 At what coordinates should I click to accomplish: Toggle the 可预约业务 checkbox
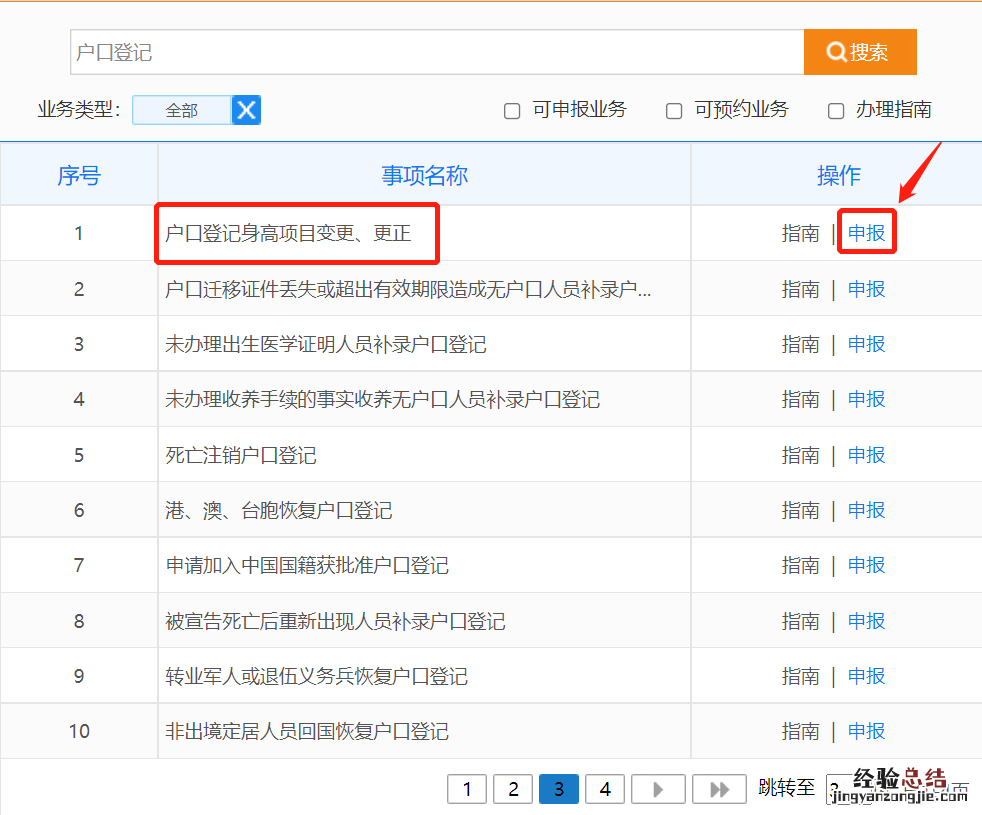click(674, 111)
